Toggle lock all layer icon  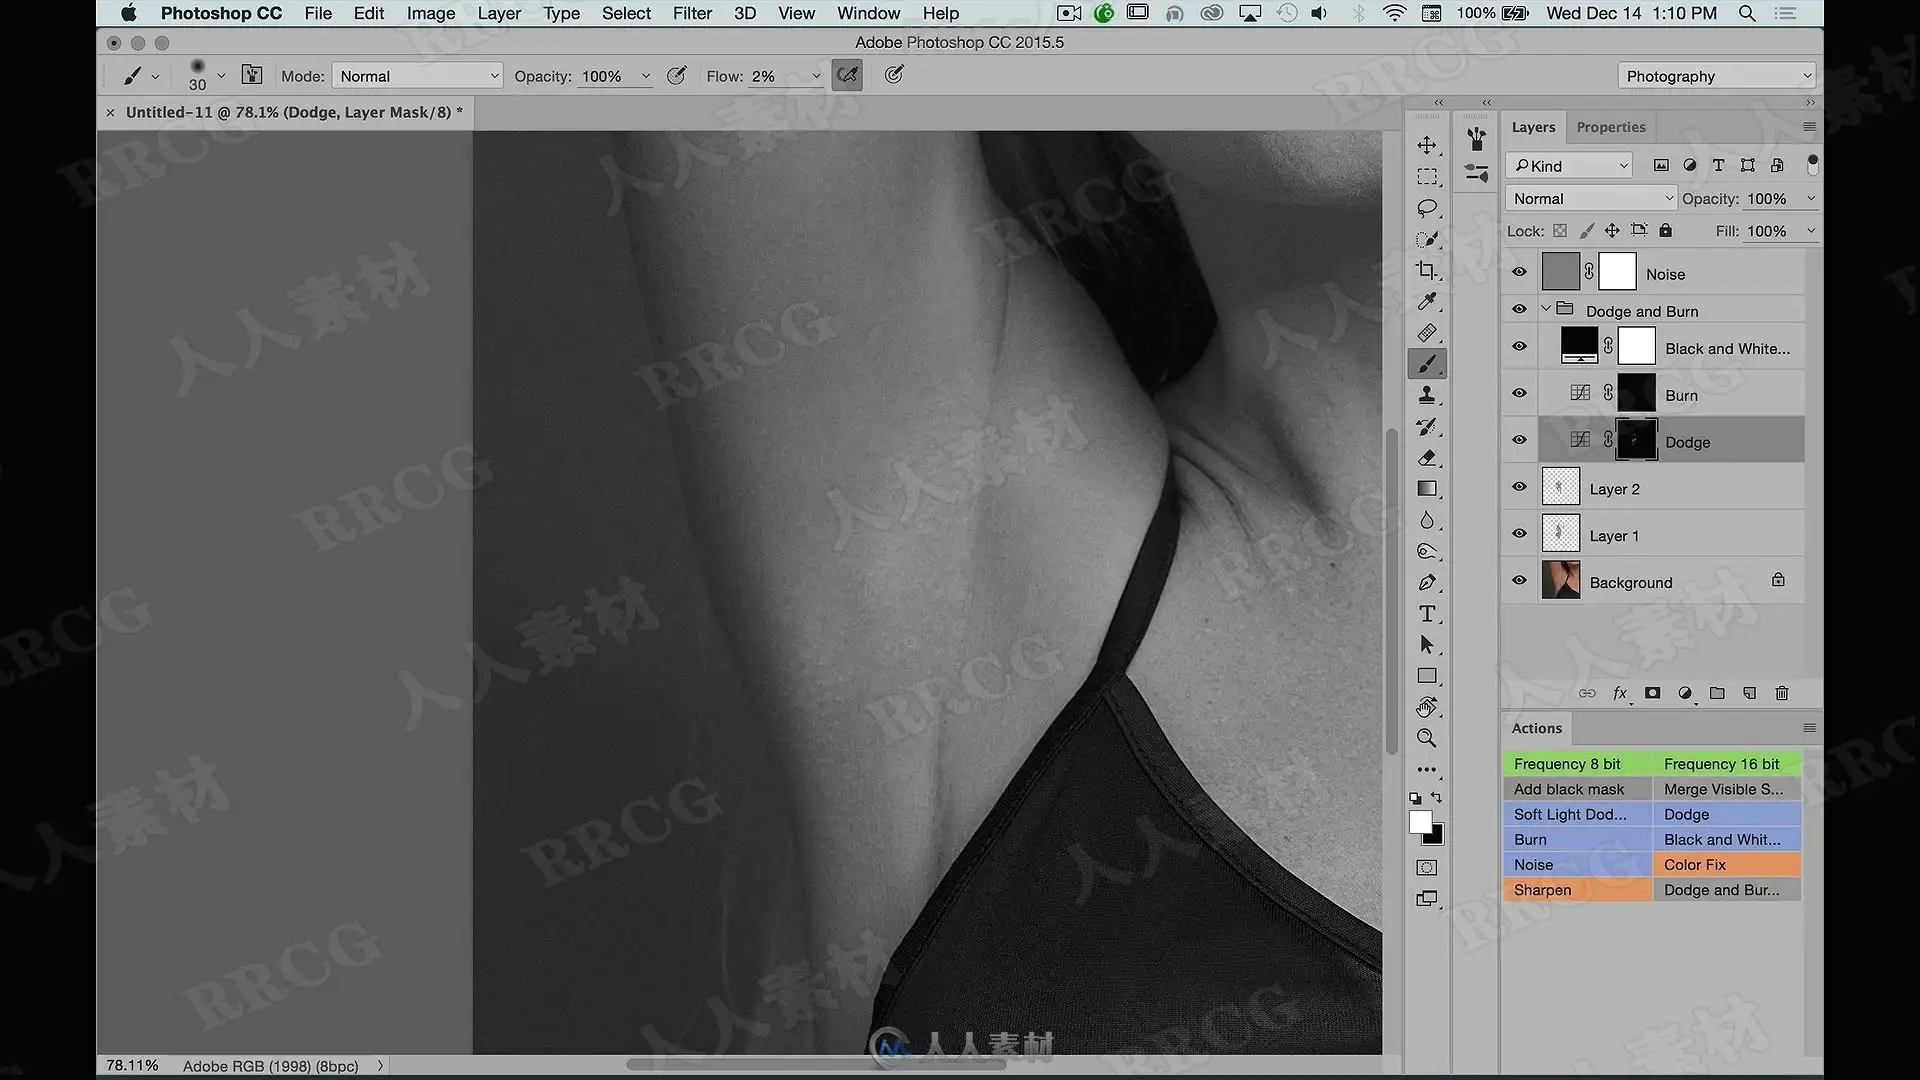pos(1665,231)
